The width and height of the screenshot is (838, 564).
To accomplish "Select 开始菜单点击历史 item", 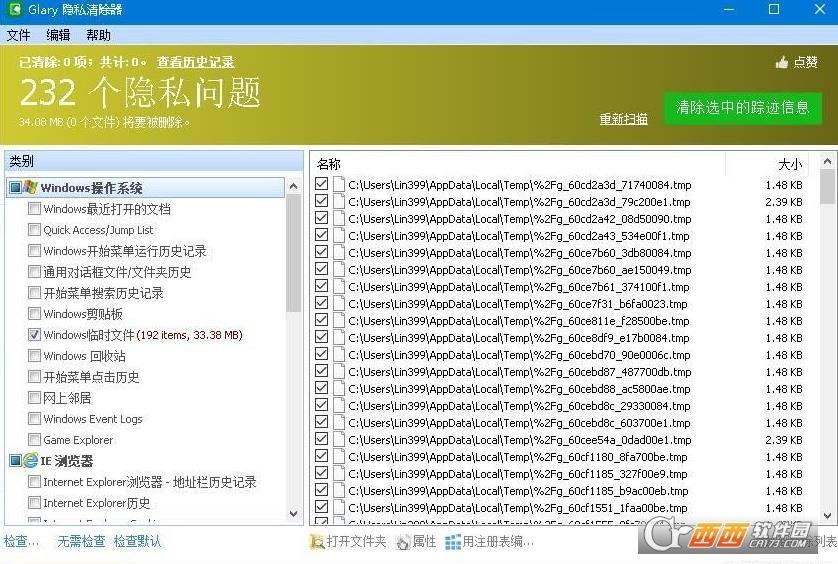I will (x=91, y=377).
